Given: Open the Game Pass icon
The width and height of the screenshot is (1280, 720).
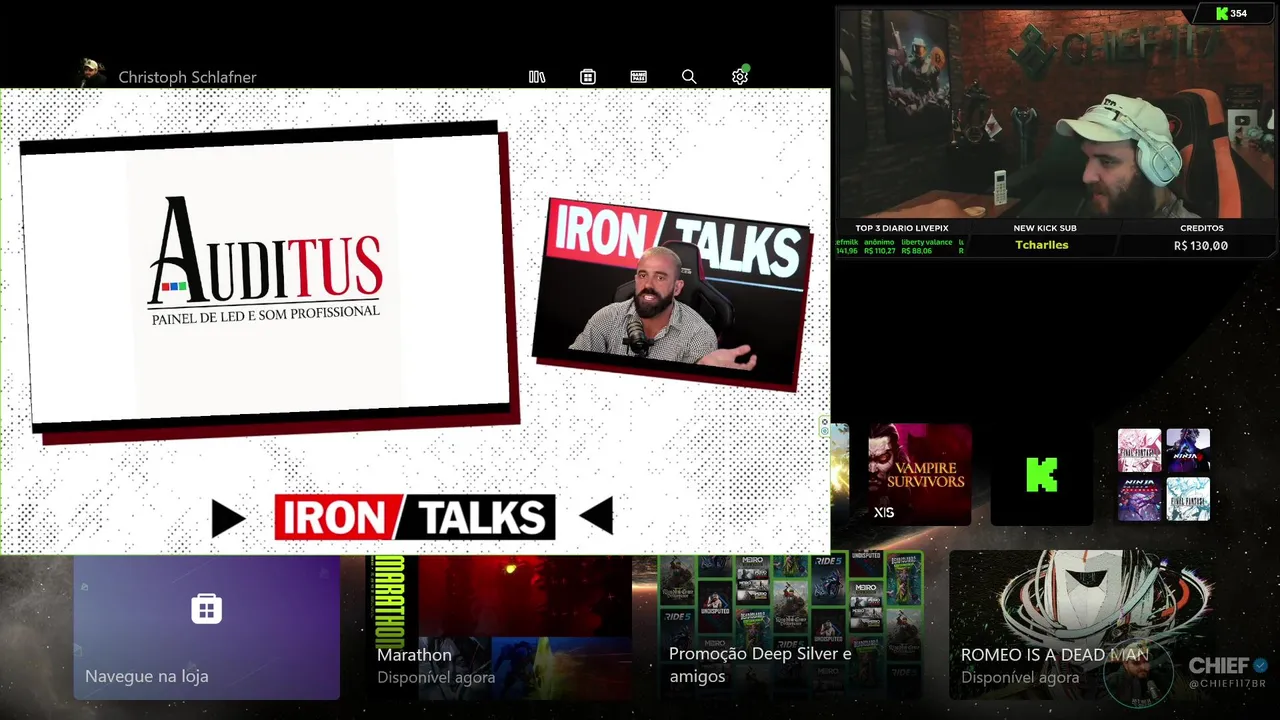Looking at the screenshot, I should [639, 77].
